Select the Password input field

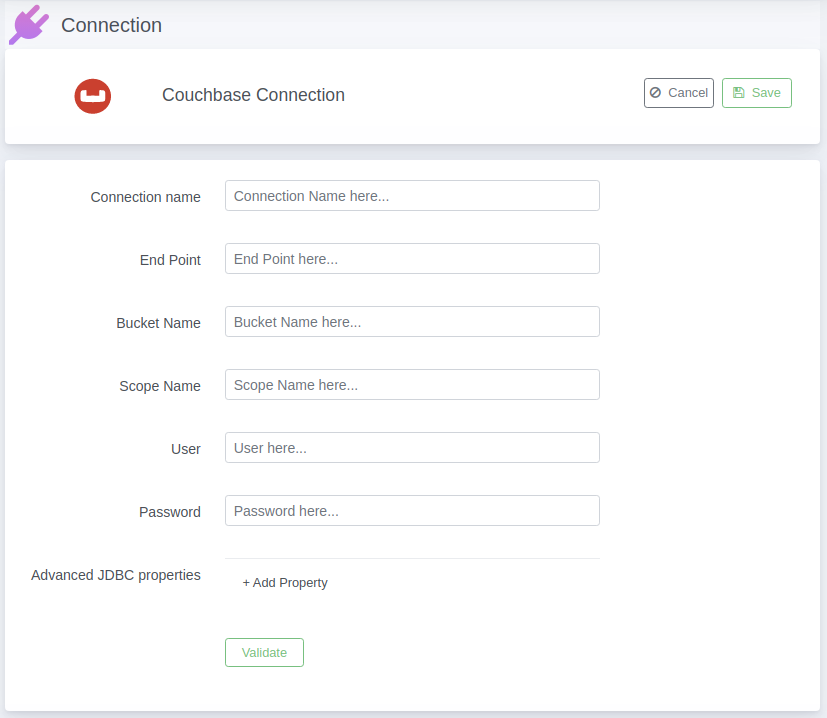(x=412, y=511)
